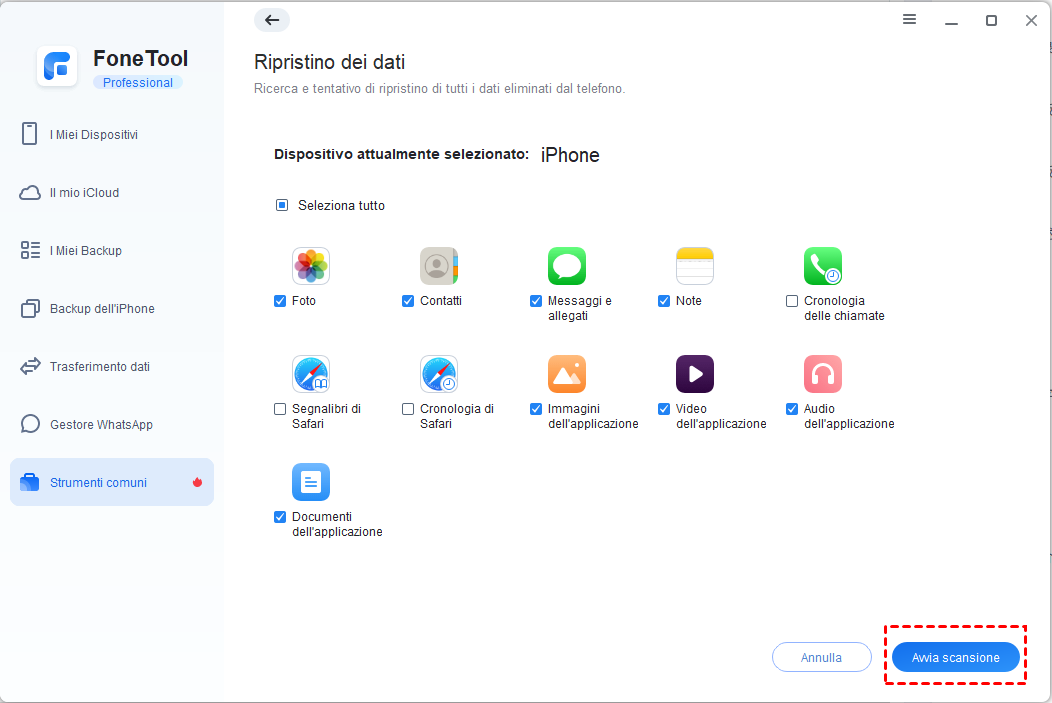Screen dimensions: 1052x703
Task: Click the Audio dell'applicazione headphones icon
Action: (823, 374)
